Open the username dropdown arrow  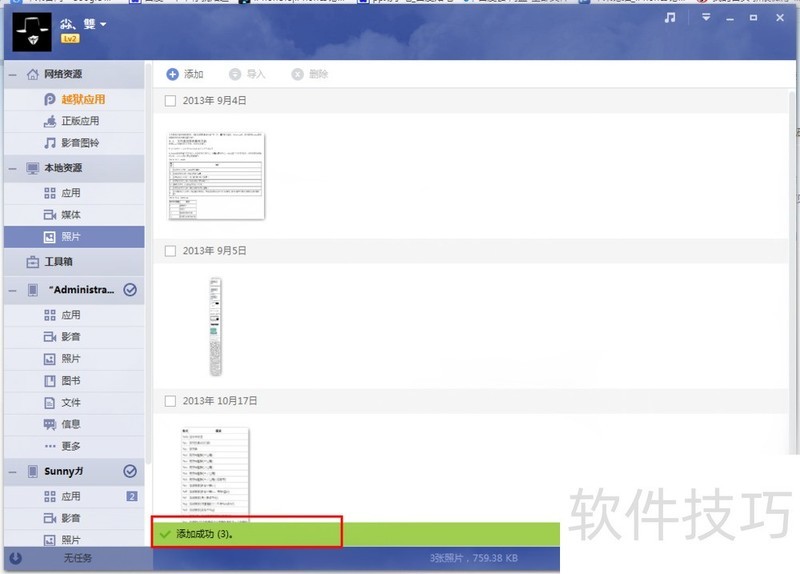point(103,24)
